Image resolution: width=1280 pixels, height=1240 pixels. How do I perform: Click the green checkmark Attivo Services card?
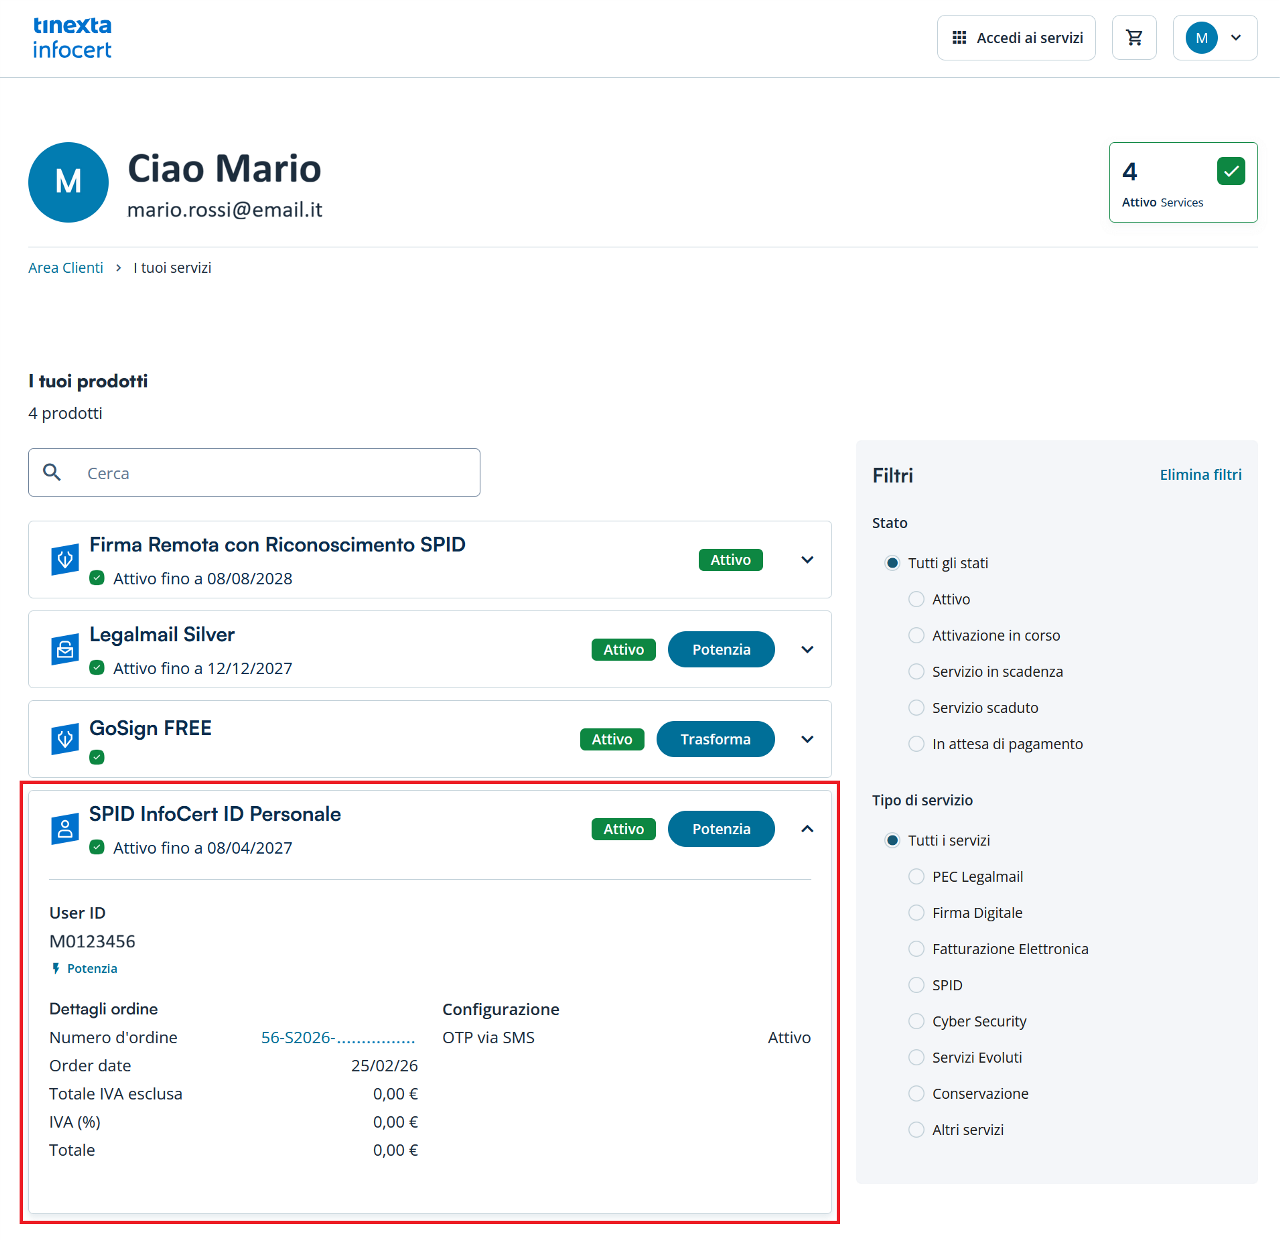point(1182,182)
